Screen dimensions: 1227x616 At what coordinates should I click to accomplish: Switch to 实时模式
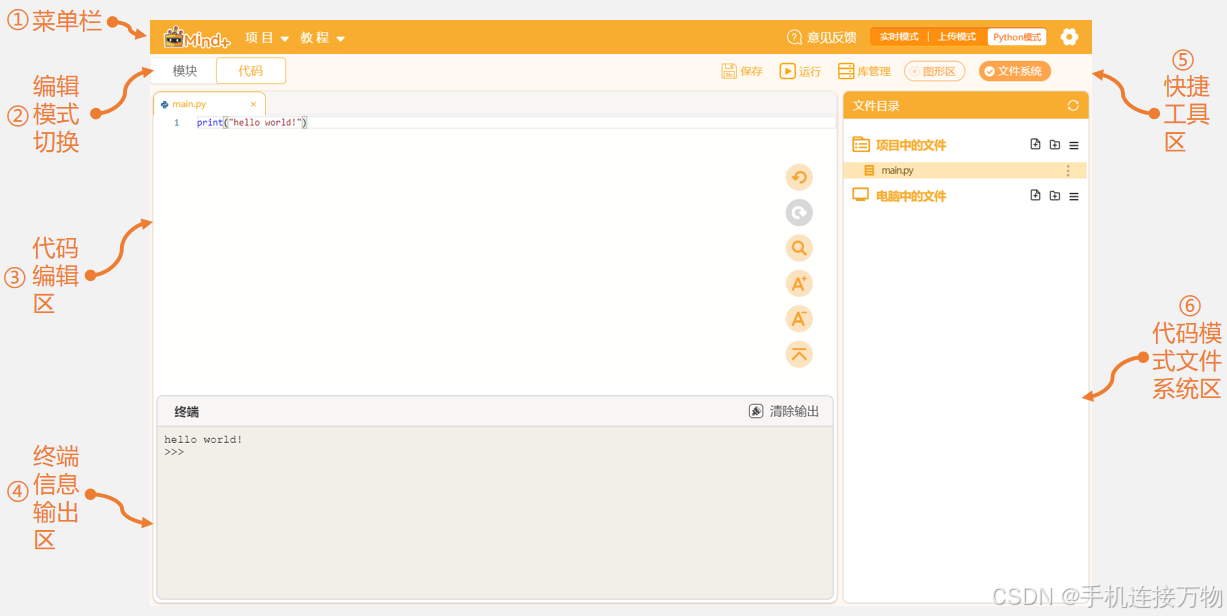coord(899,37)
